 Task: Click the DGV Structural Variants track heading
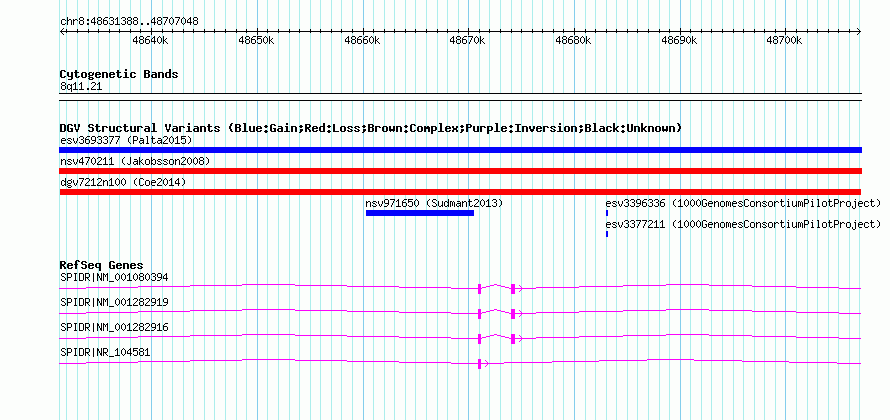[371, 128]
